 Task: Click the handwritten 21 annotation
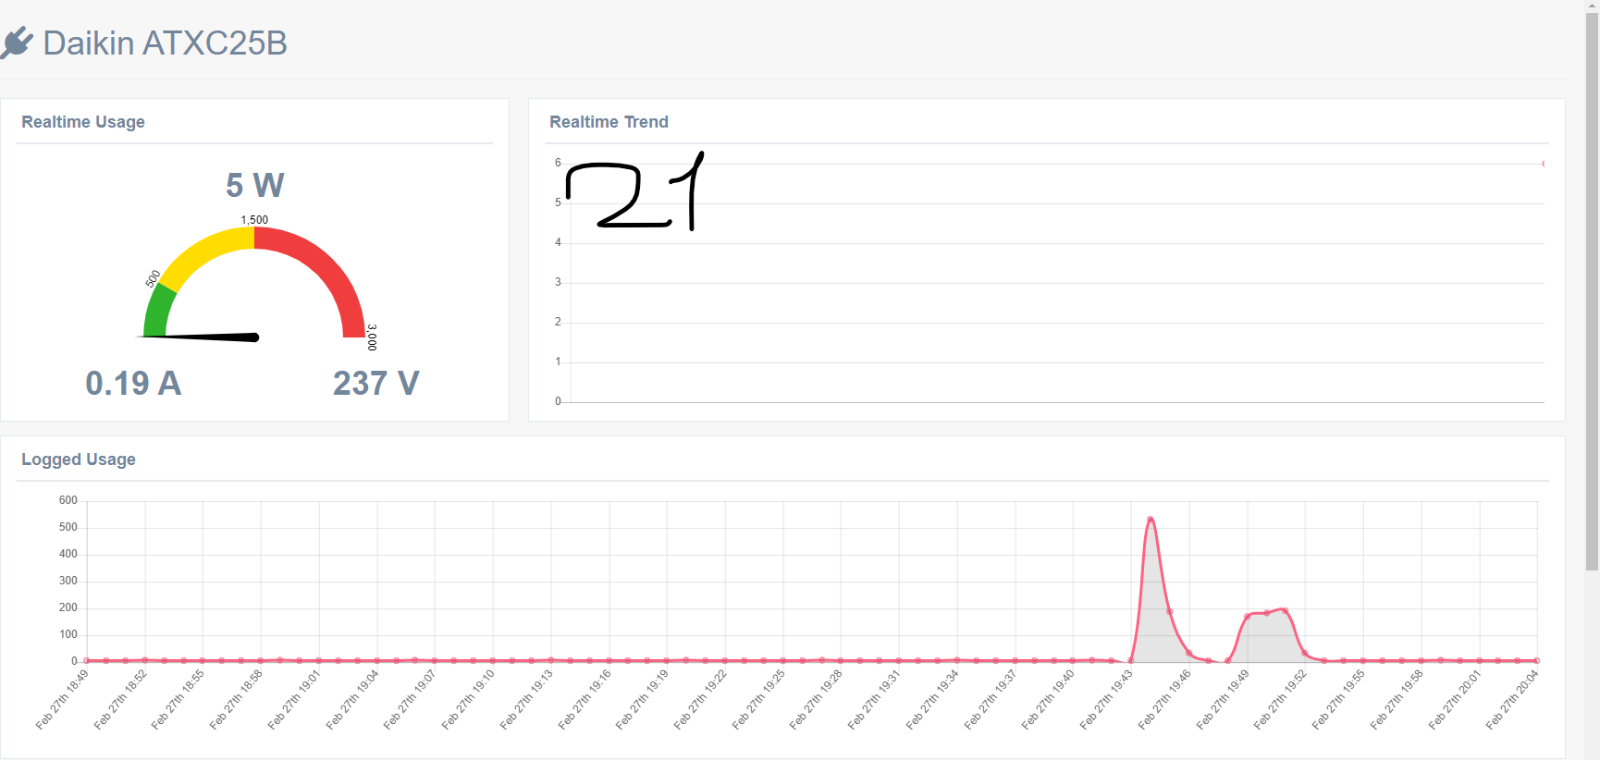tap(637, 192)
